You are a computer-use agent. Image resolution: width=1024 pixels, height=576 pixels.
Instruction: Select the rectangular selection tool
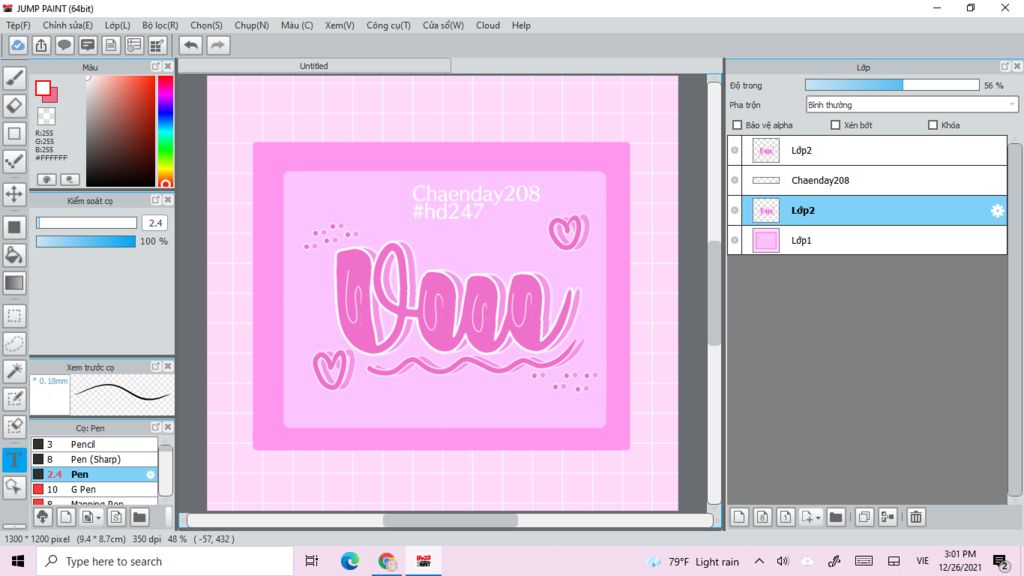coord(14,316)
